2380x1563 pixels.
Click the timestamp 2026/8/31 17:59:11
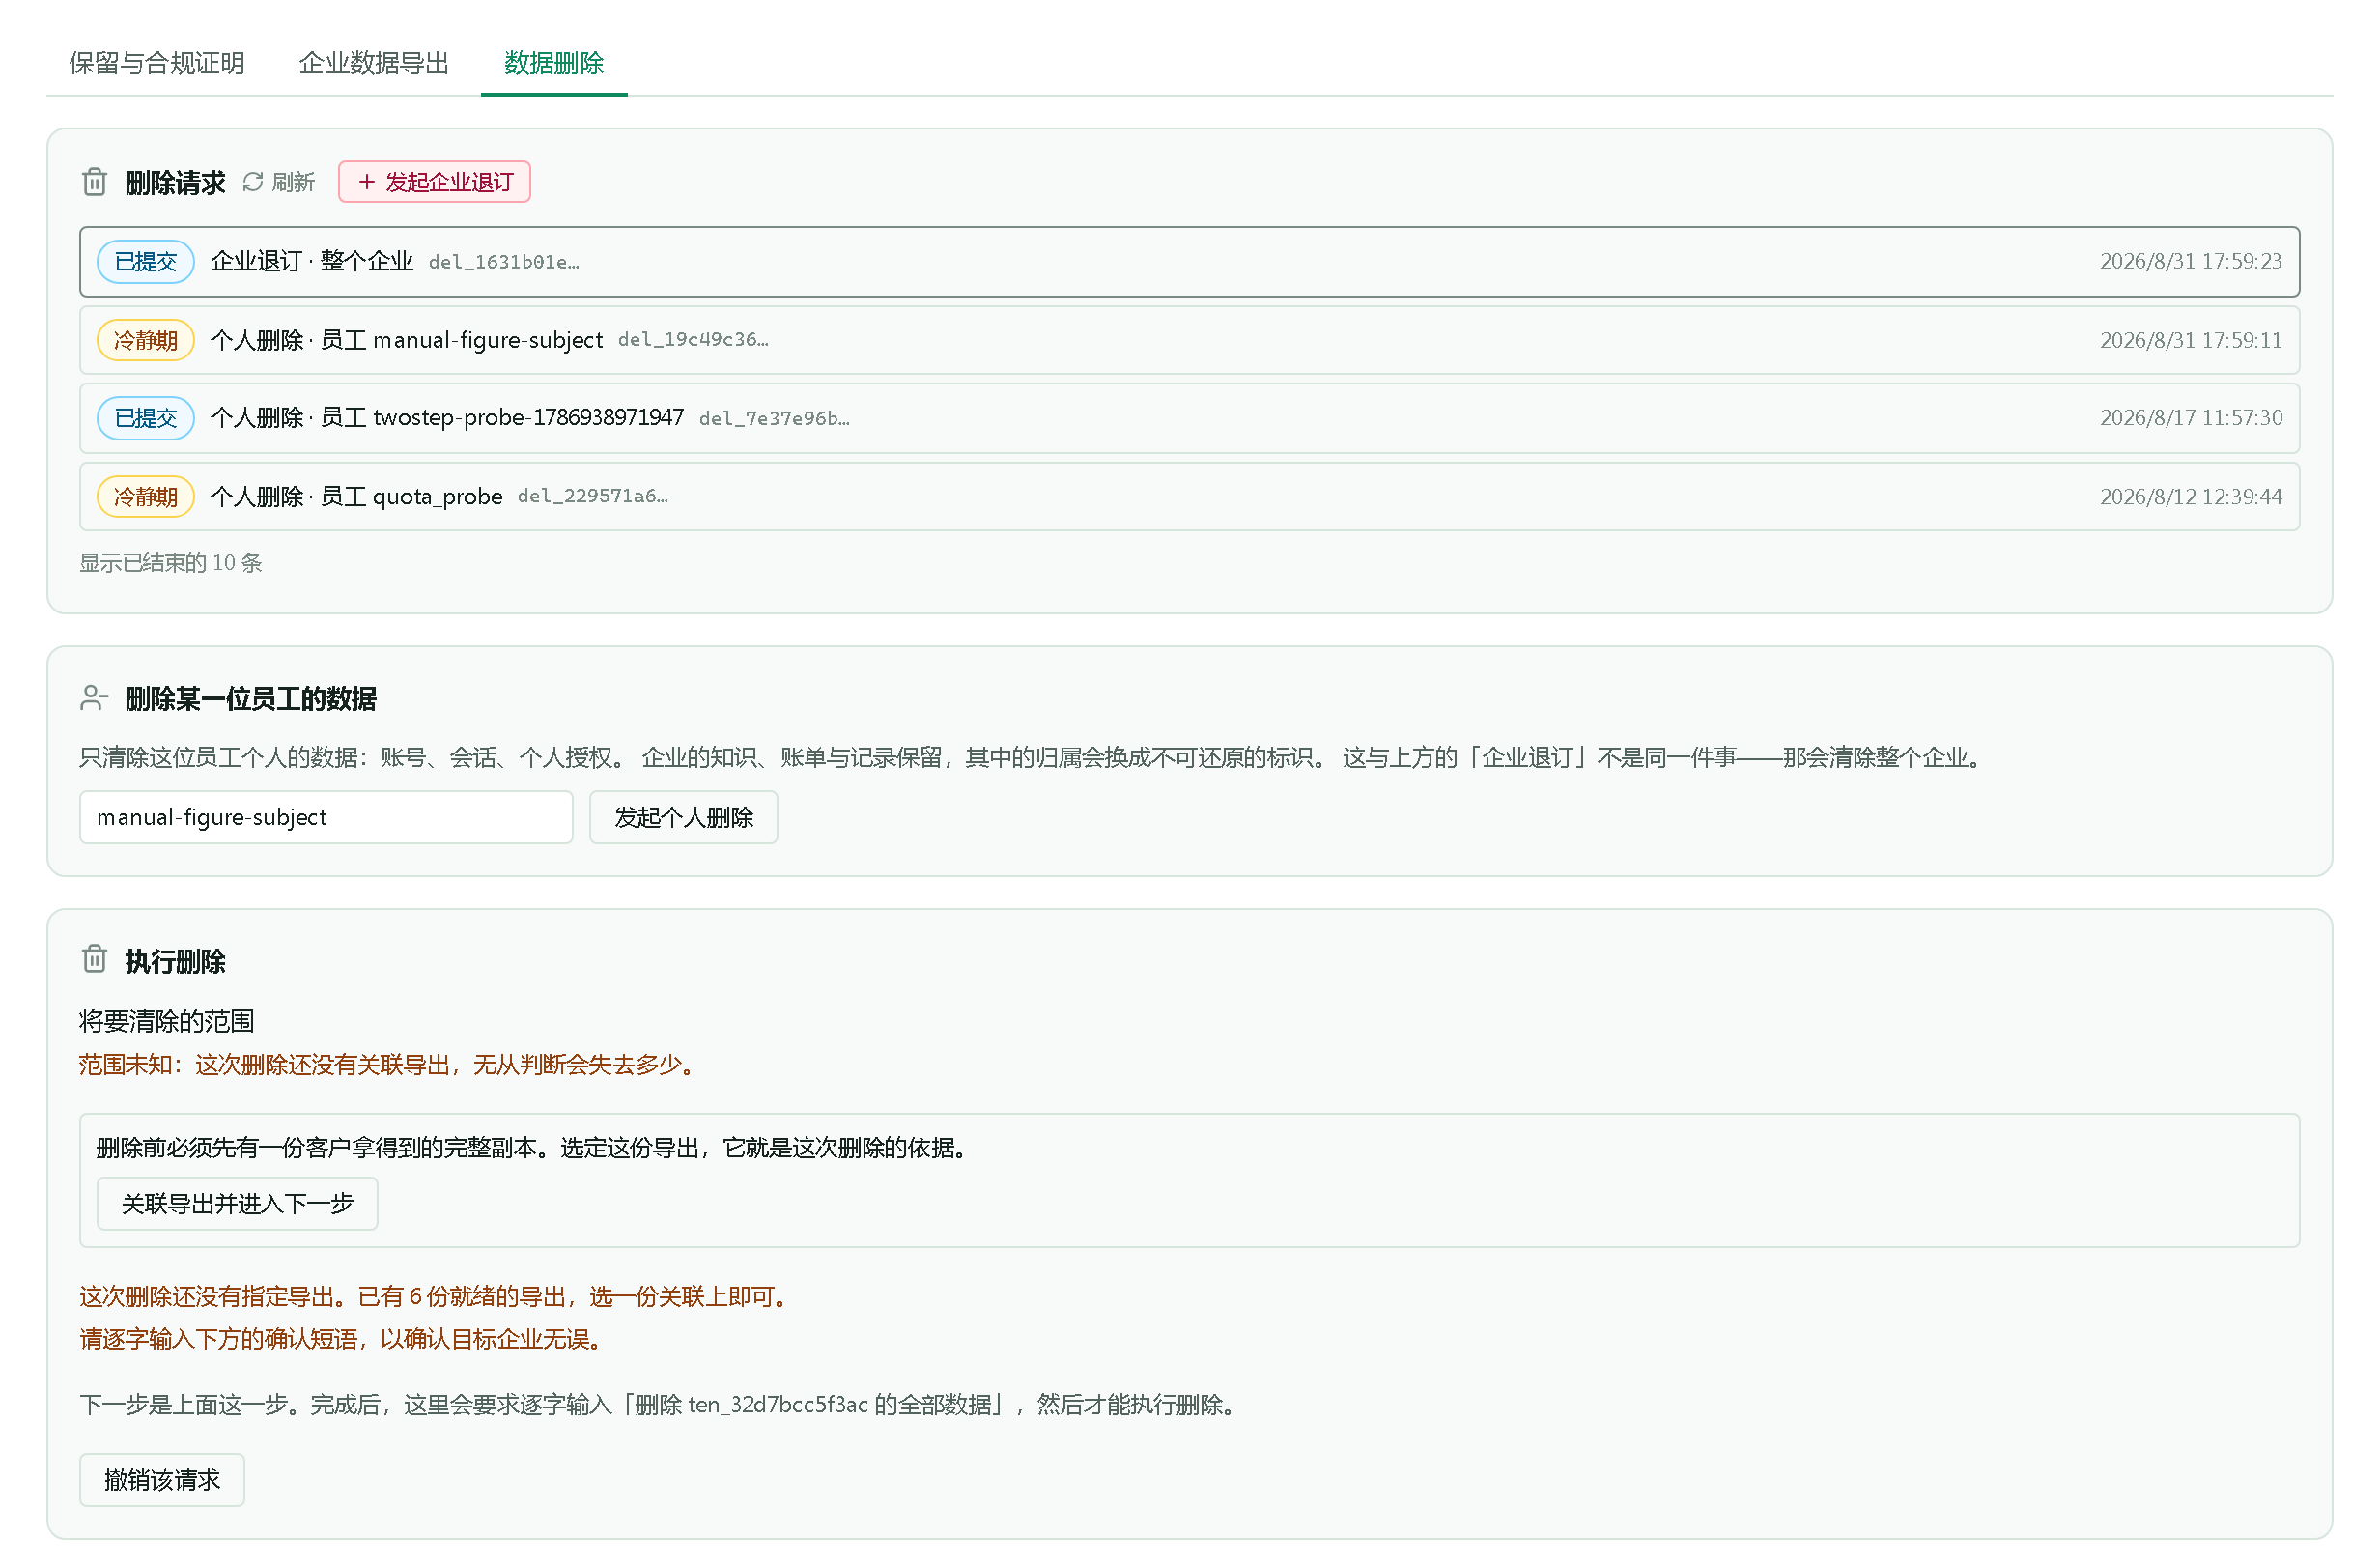pyautogui.click(x=2191, y=340)
